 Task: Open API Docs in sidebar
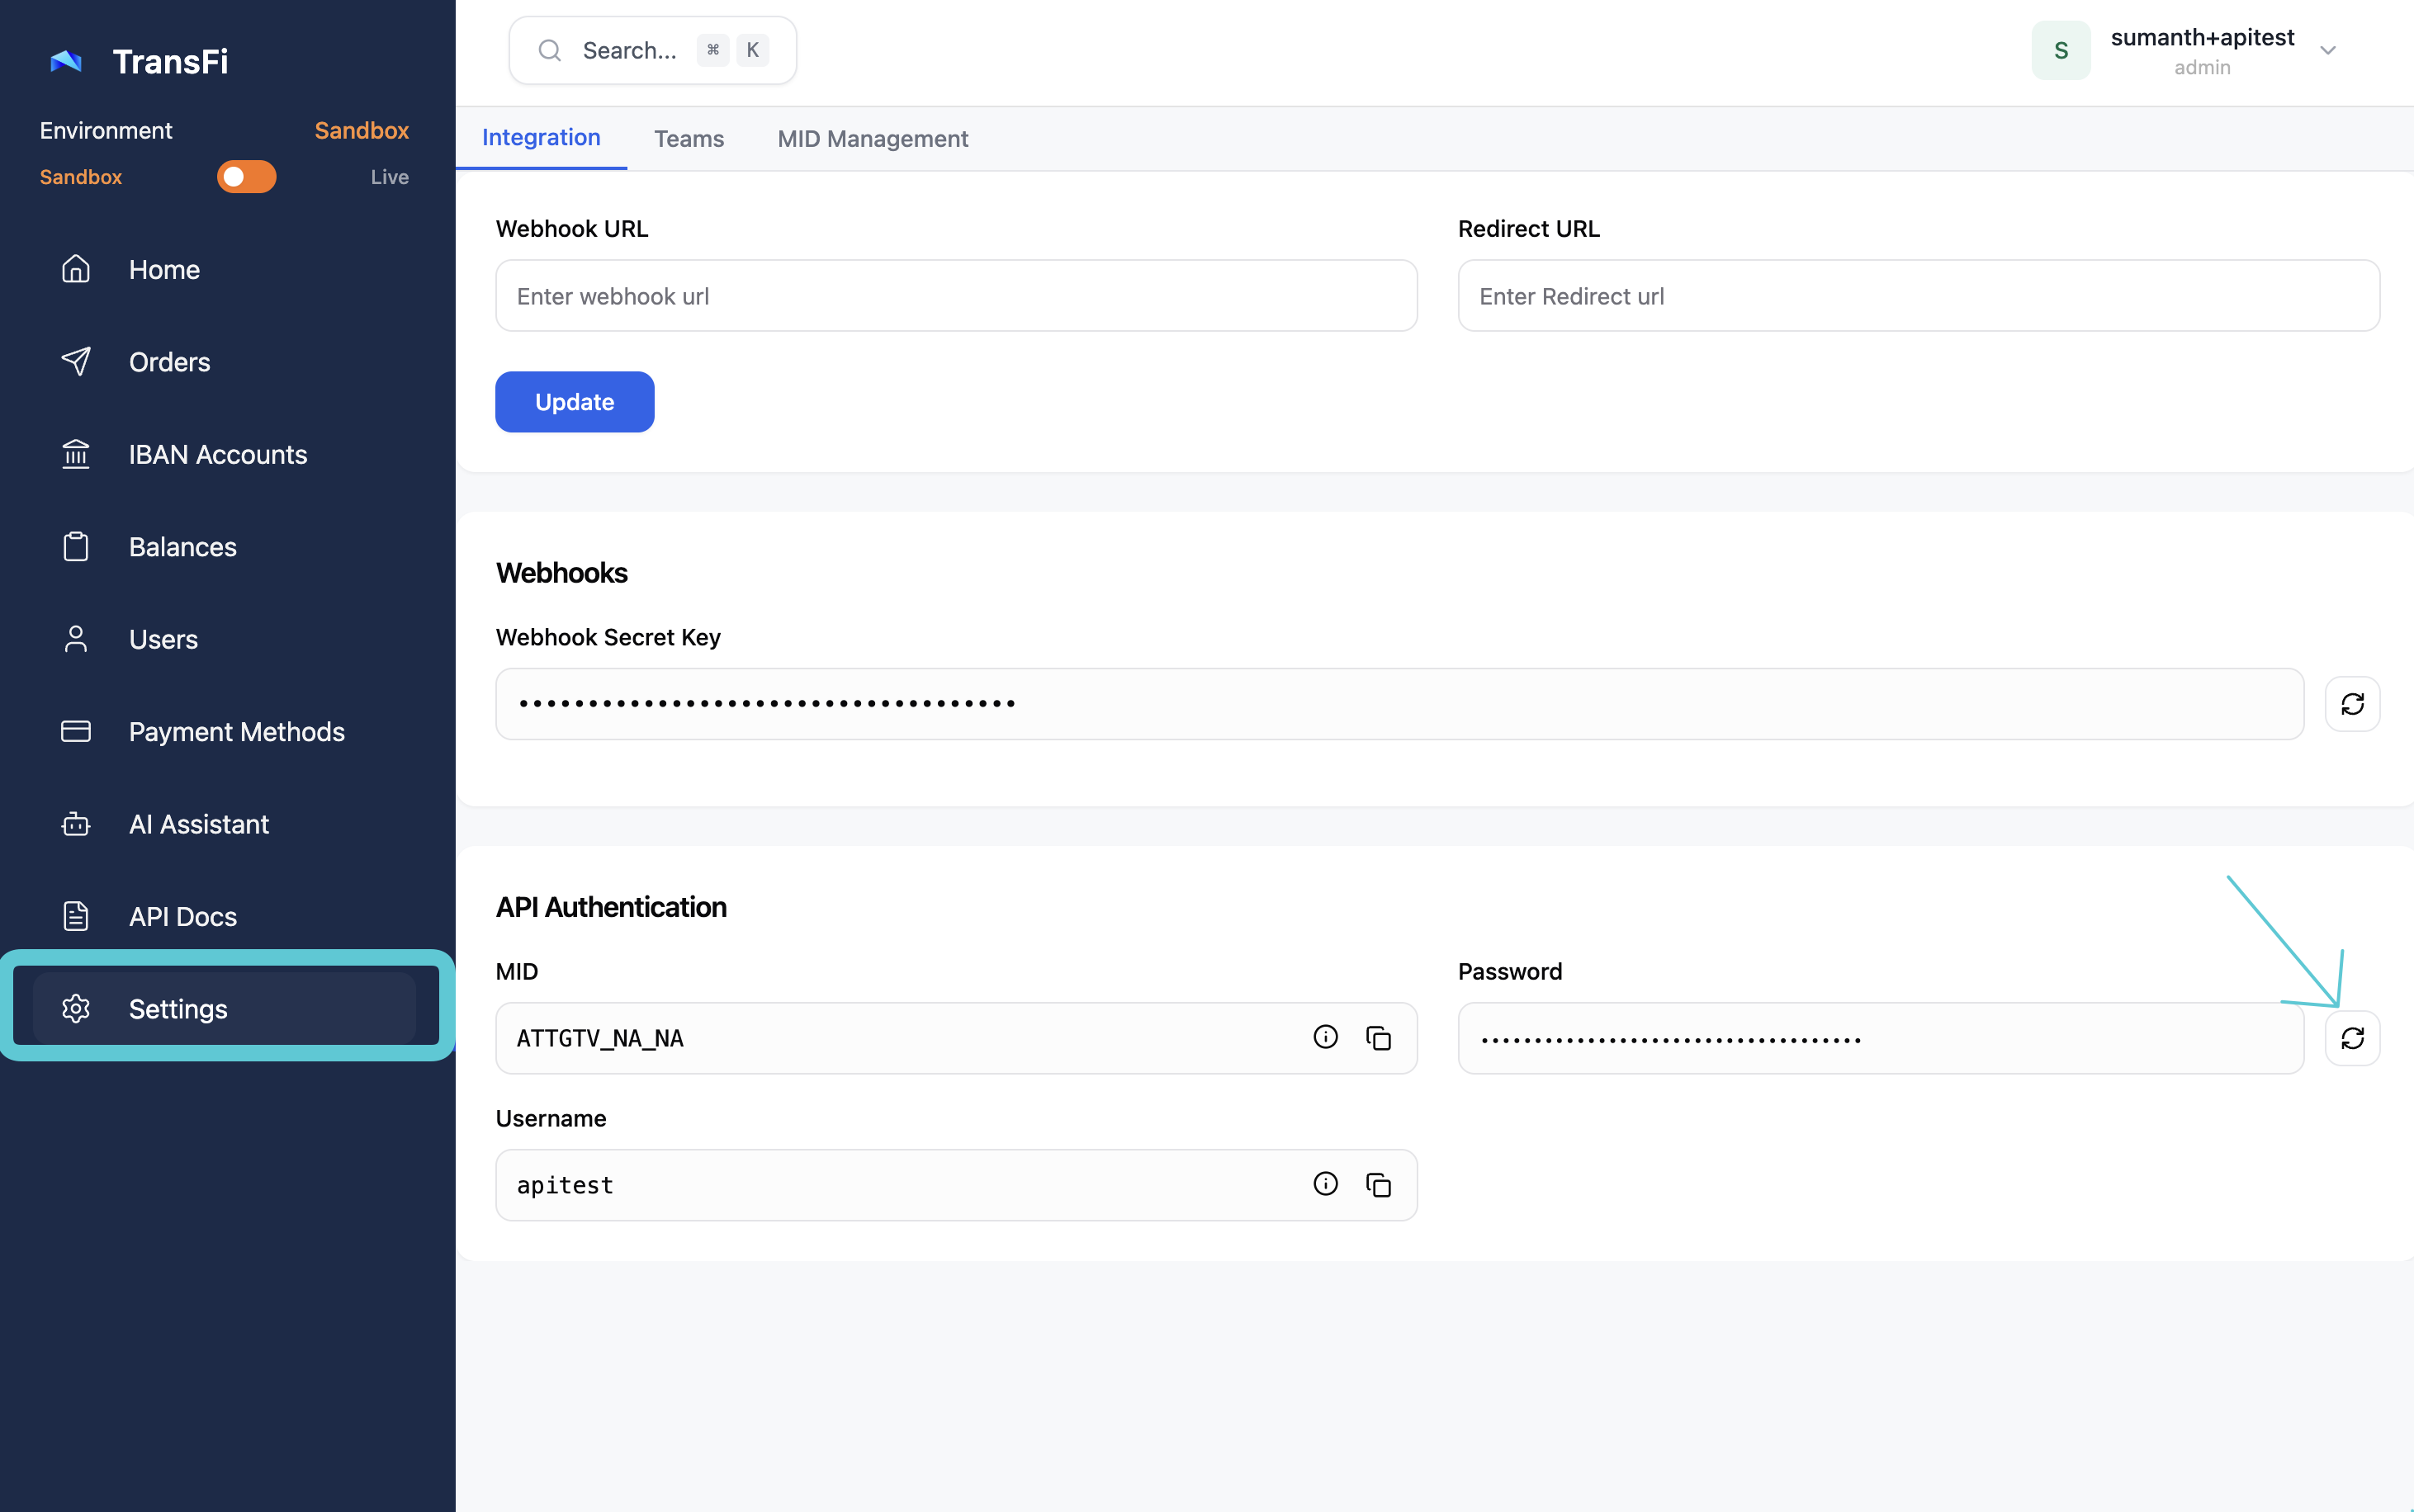tap(182, 916)
